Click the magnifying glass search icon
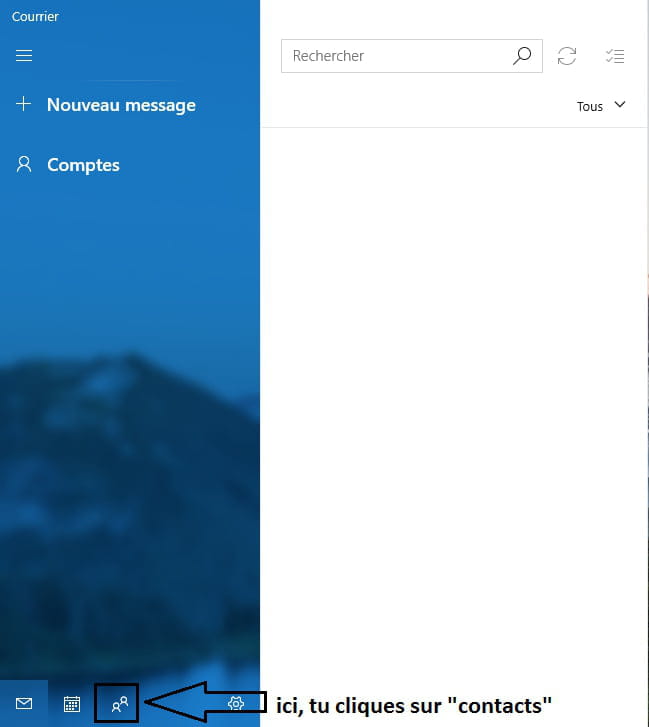This screenshot has width=649, height=727. (522, 56)
